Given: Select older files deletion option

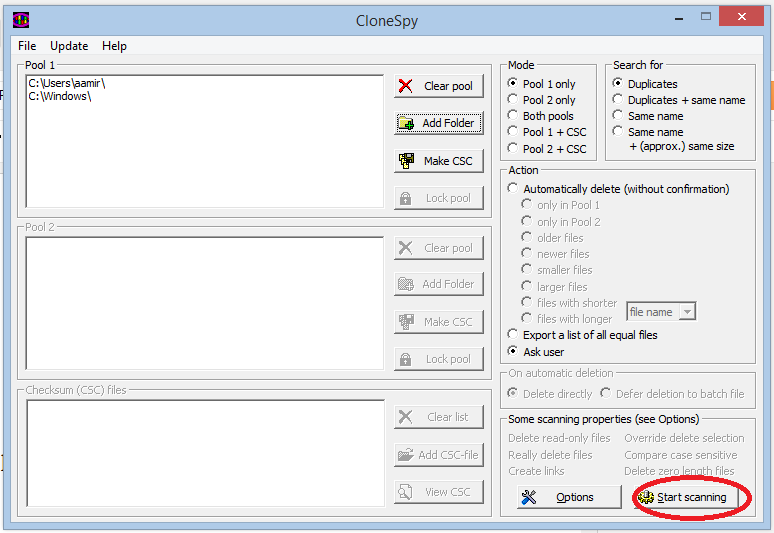Looking at the screenshot, I should (553, 238).
